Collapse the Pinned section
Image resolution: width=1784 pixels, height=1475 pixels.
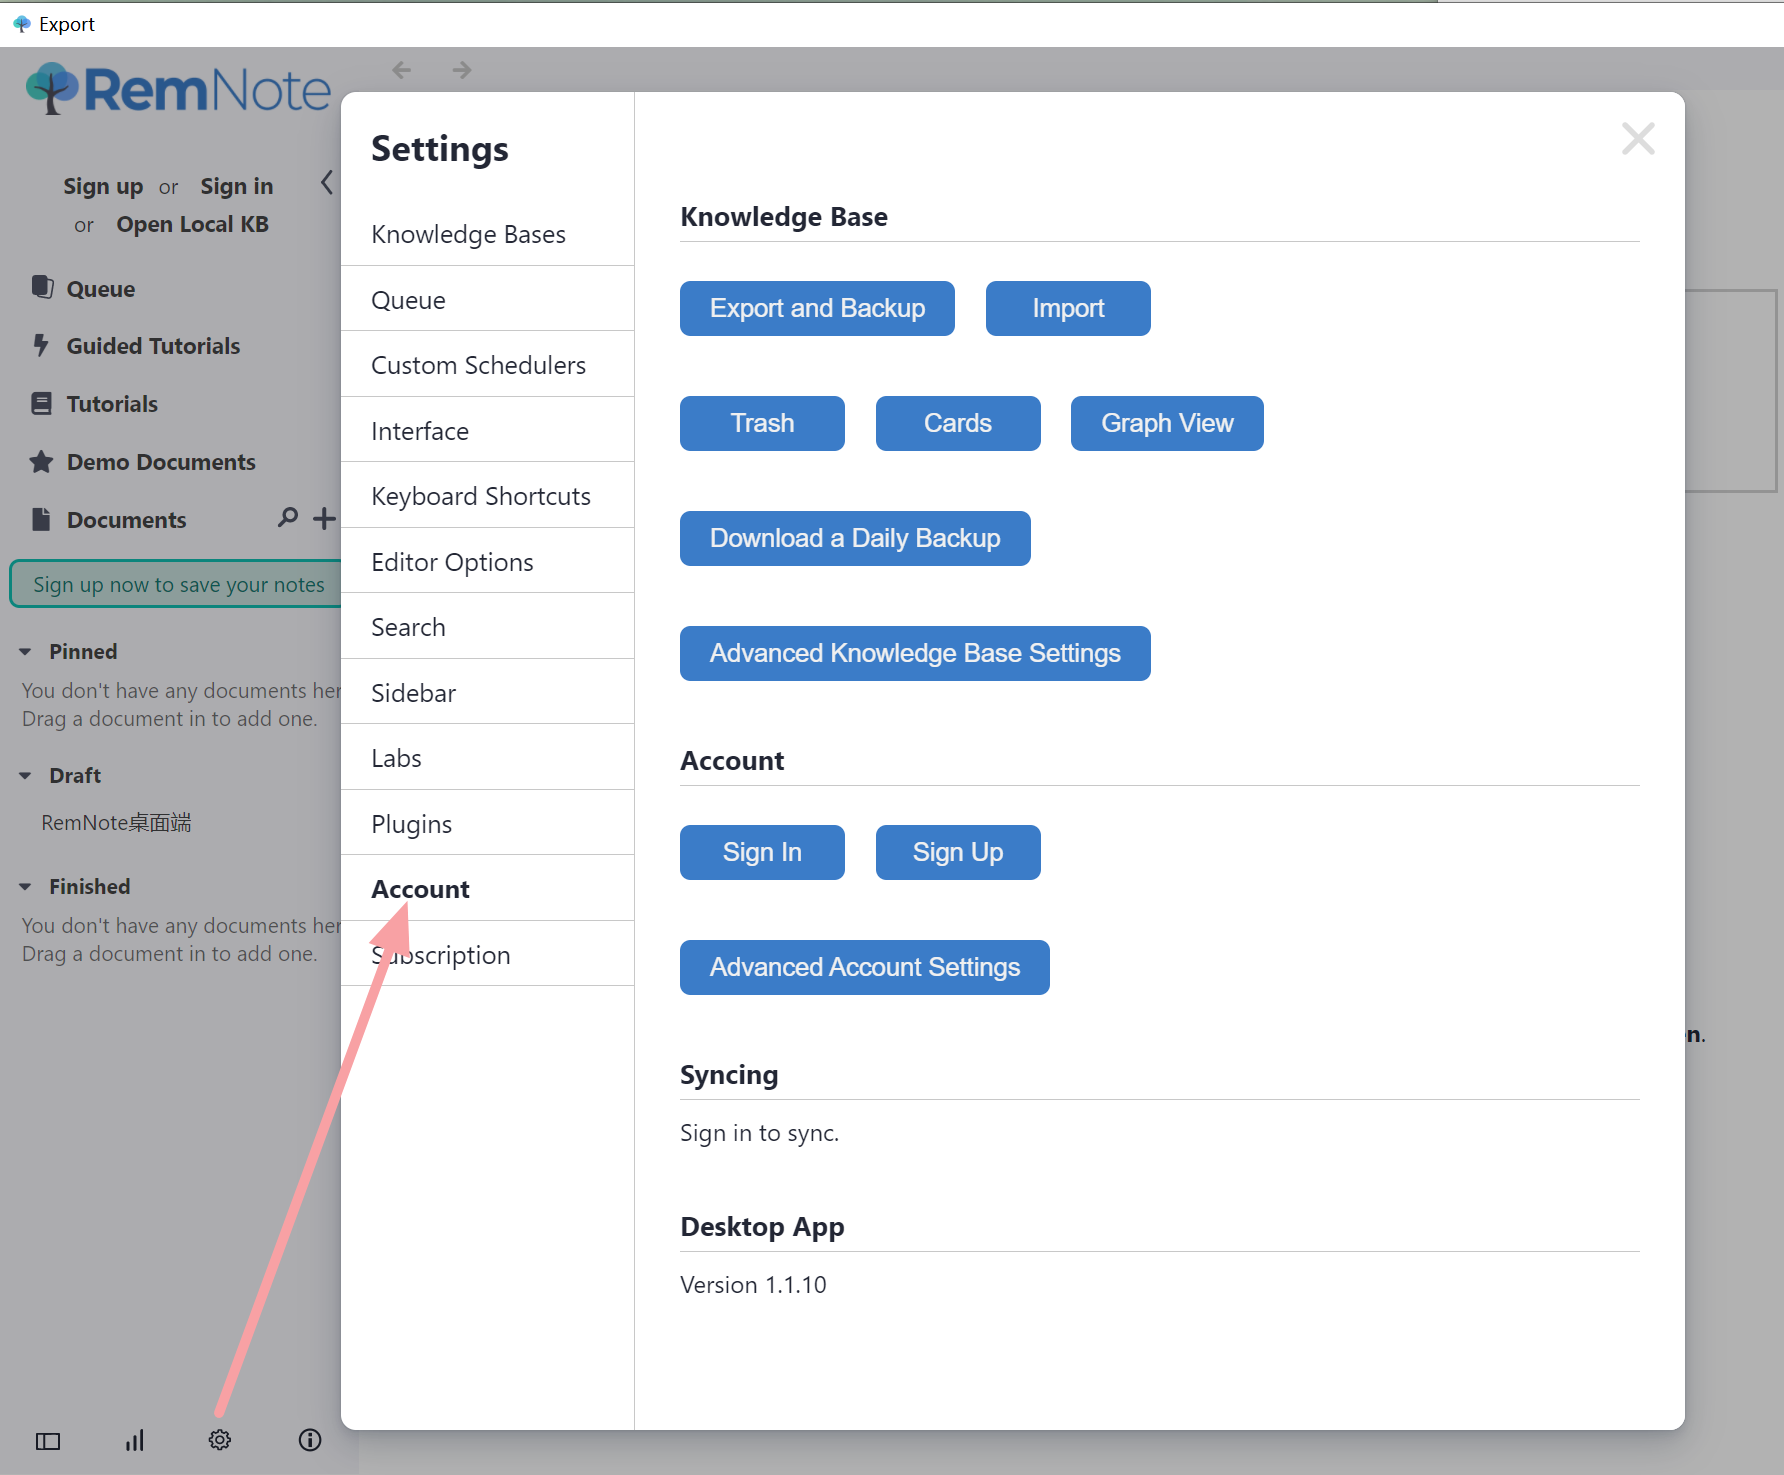tap(25, 652)
